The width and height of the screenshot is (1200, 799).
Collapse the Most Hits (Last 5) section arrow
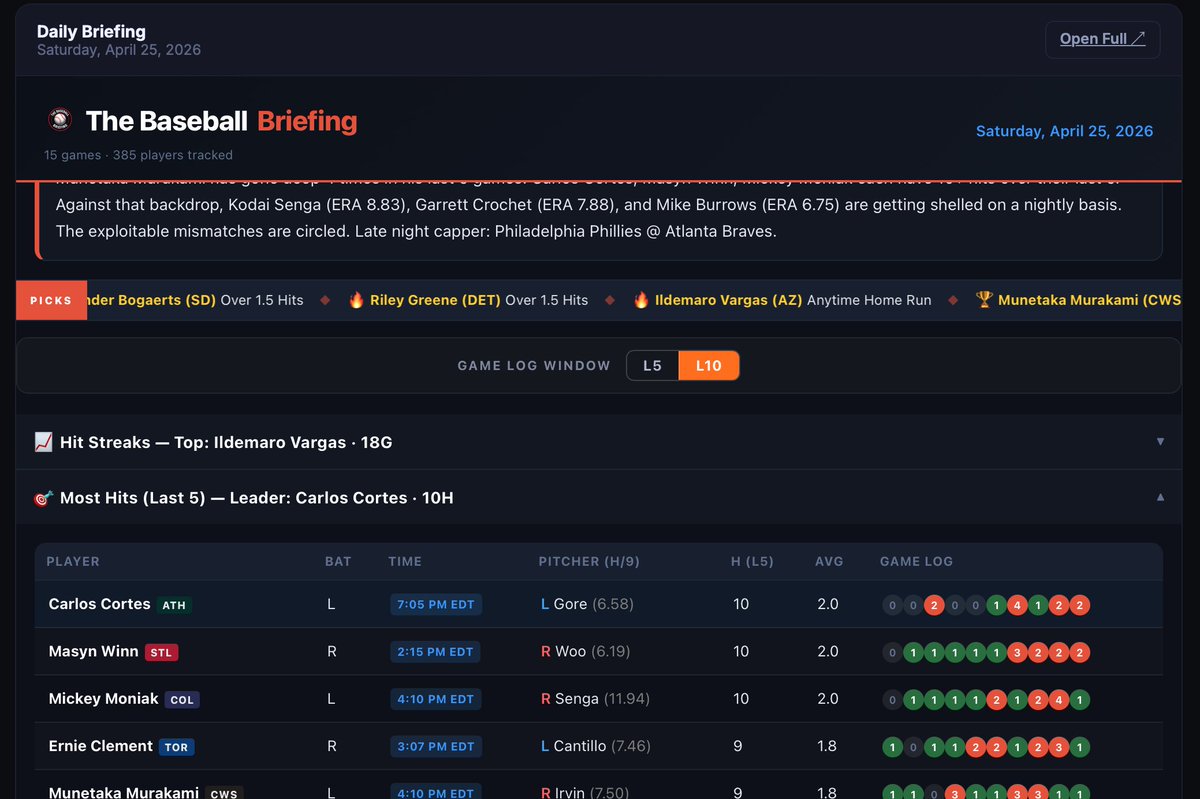(1160, 497)
